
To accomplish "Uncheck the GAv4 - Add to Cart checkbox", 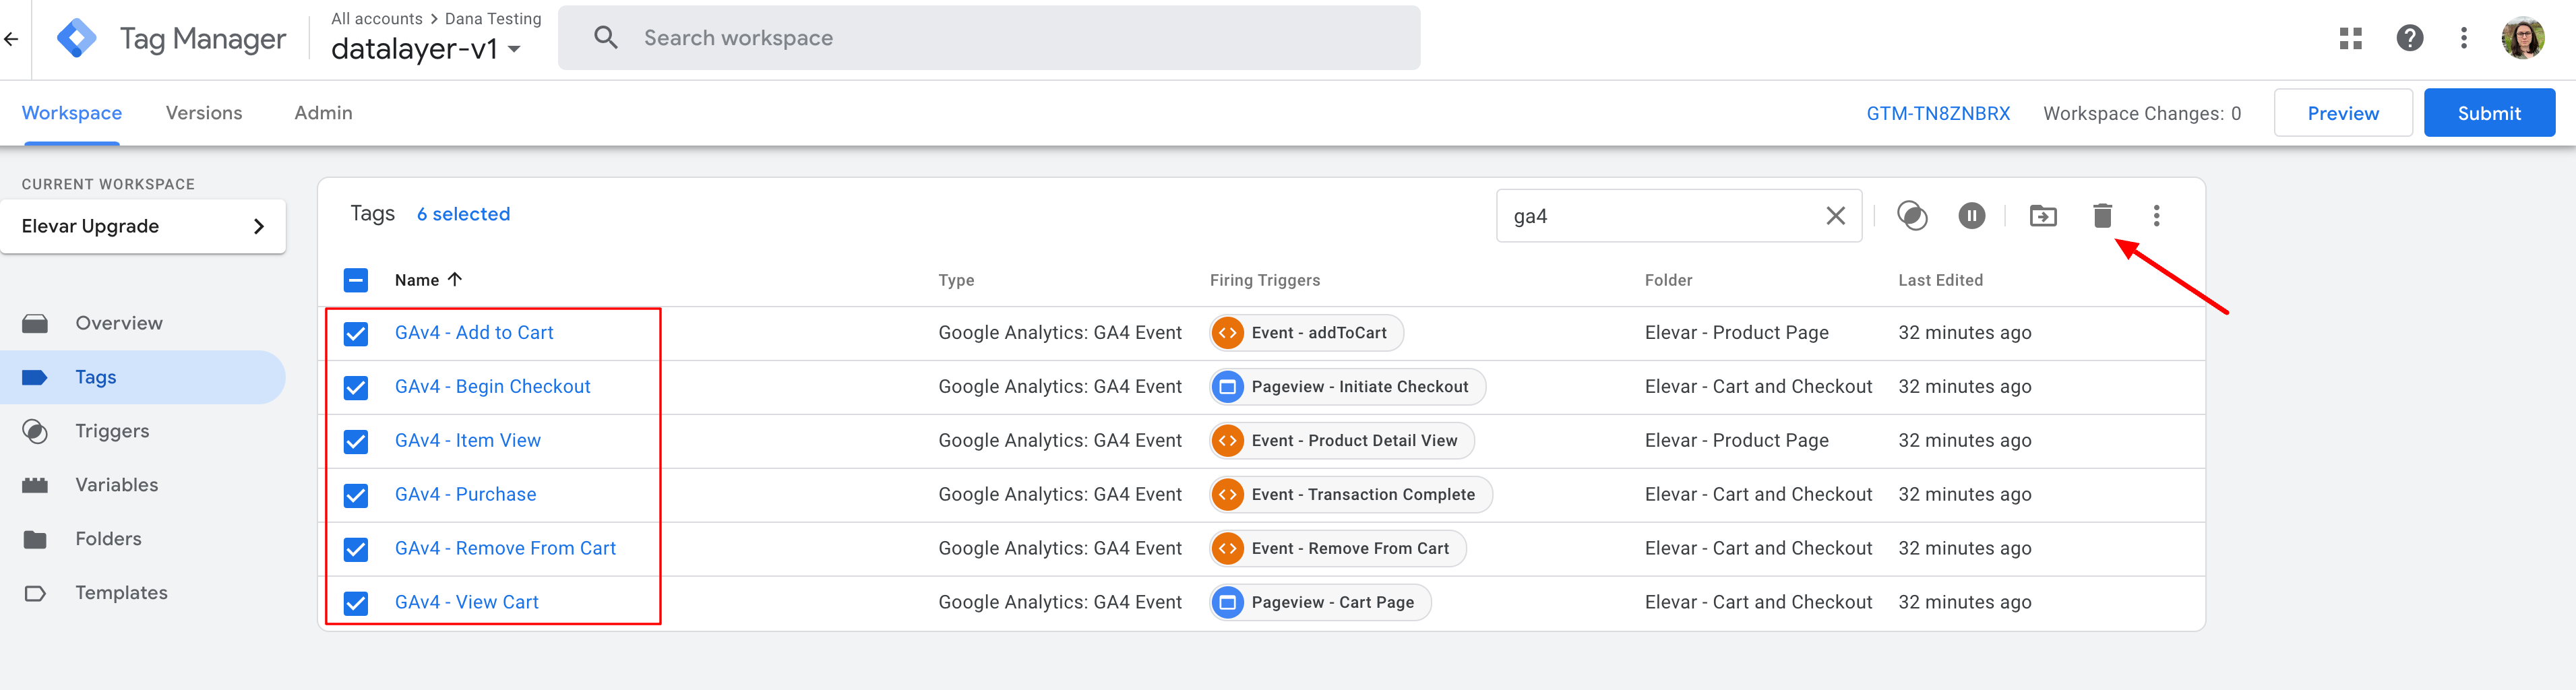I will coord(356,334).
